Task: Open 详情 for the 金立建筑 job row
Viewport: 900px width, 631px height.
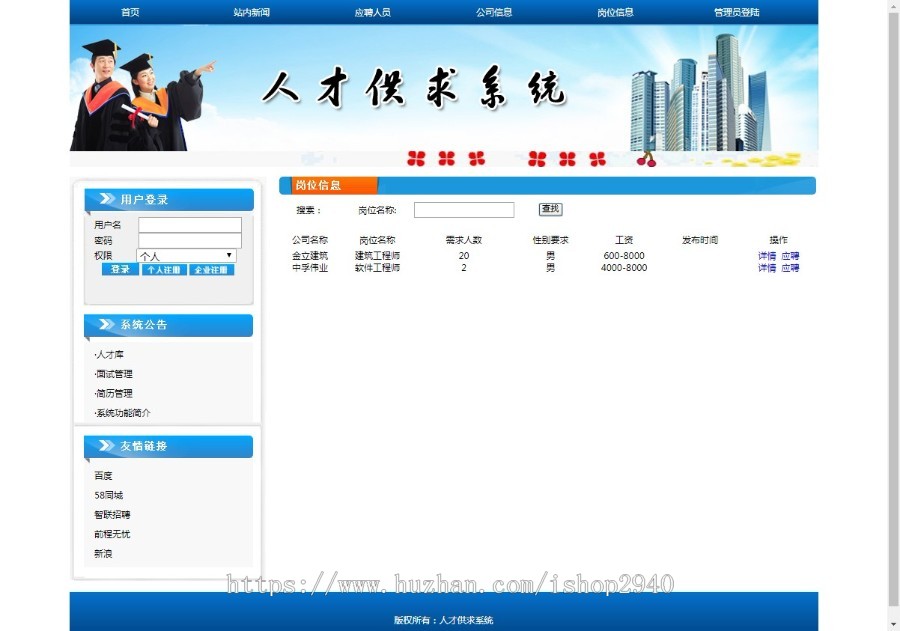Action: (767, 256)
